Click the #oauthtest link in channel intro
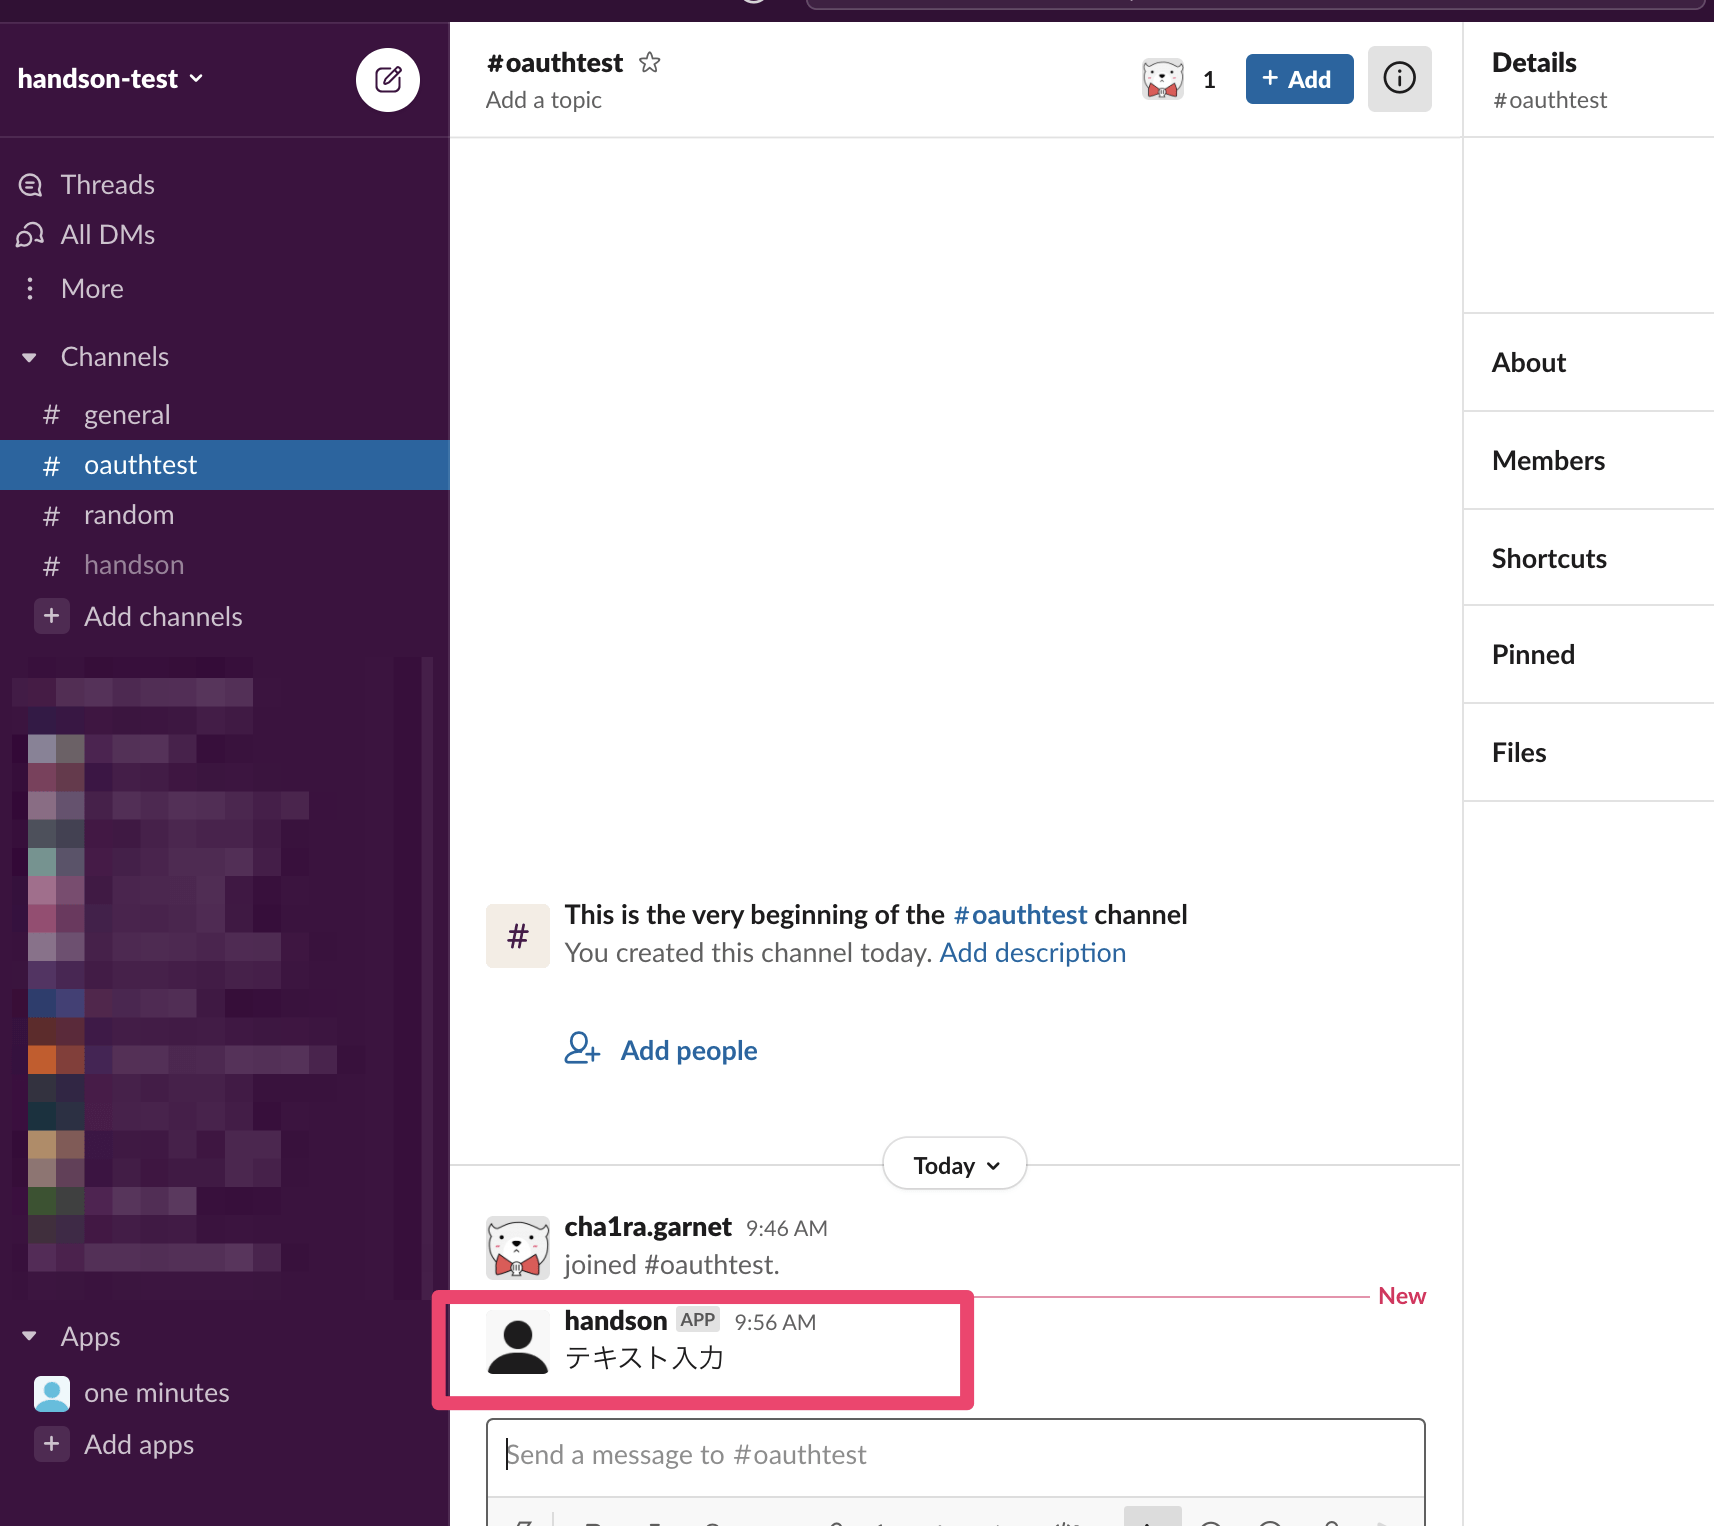The width and height of the screenshot is (1714, 1526). 1020,915
